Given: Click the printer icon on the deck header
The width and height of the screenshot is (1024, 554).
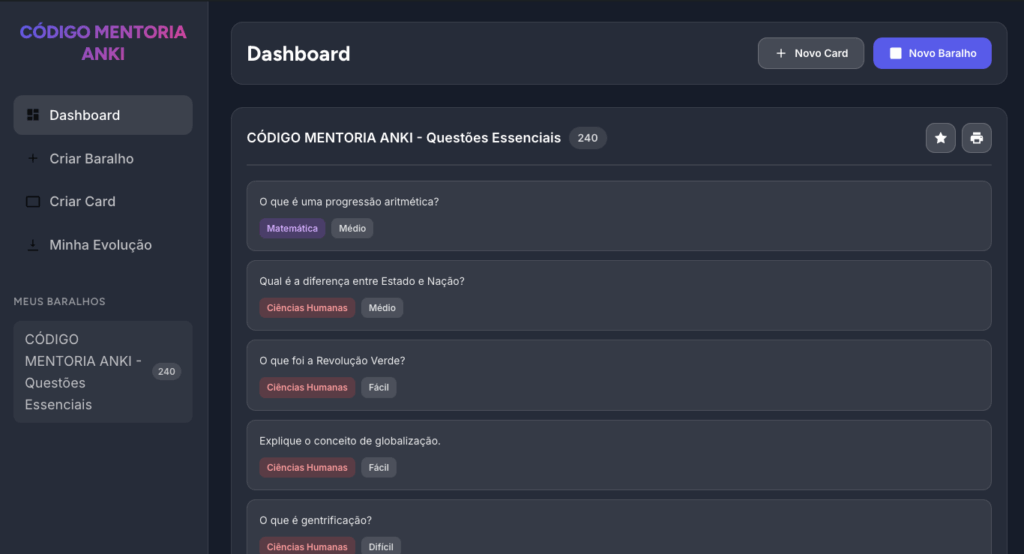Looking at the screenshot, I should click(x=977, y=138).
